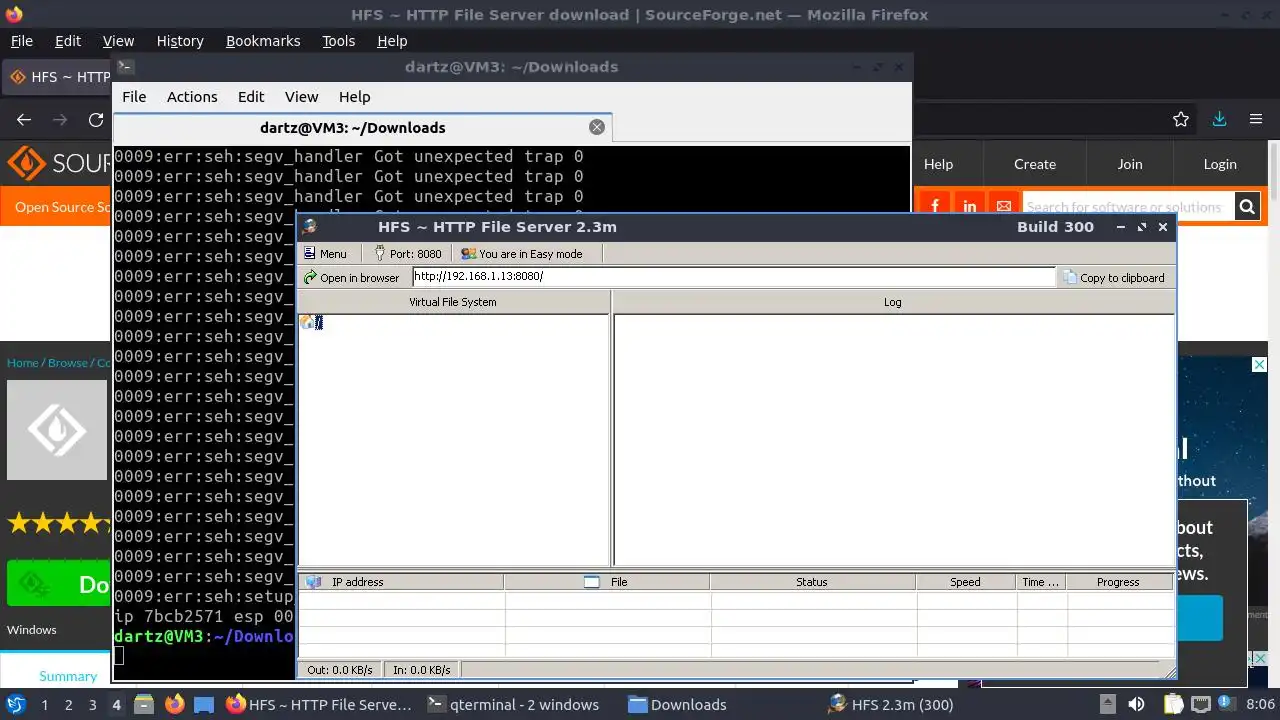Switch to workspace 1
This screenshot has height=720, width=1280.
click(x=44, y=705)
